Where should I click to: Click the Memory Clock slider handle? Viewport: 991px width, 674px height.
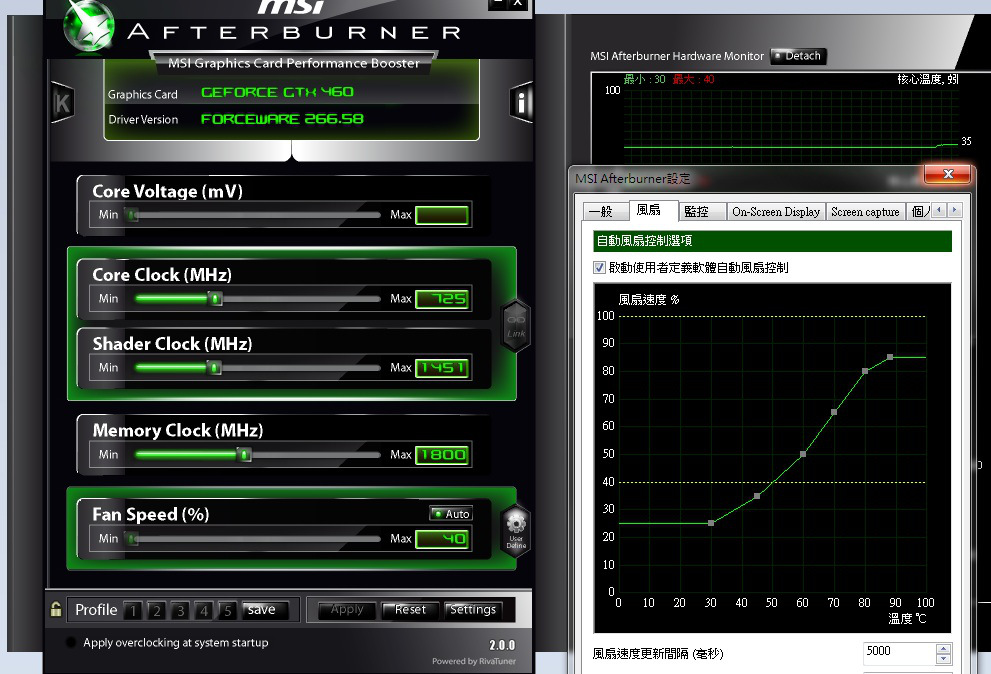[x=244, y=455]
